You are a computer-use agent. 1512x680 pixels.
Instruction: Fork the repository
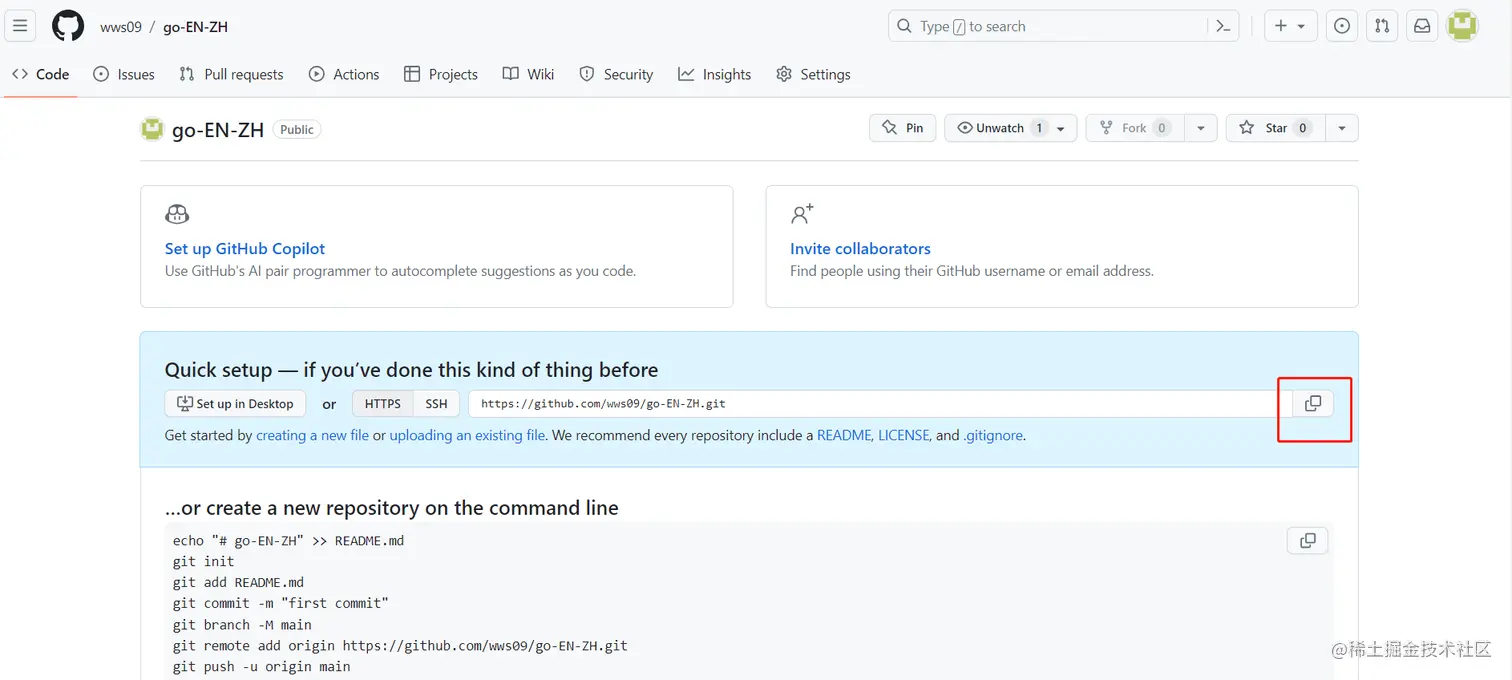tap(1135, 128)
